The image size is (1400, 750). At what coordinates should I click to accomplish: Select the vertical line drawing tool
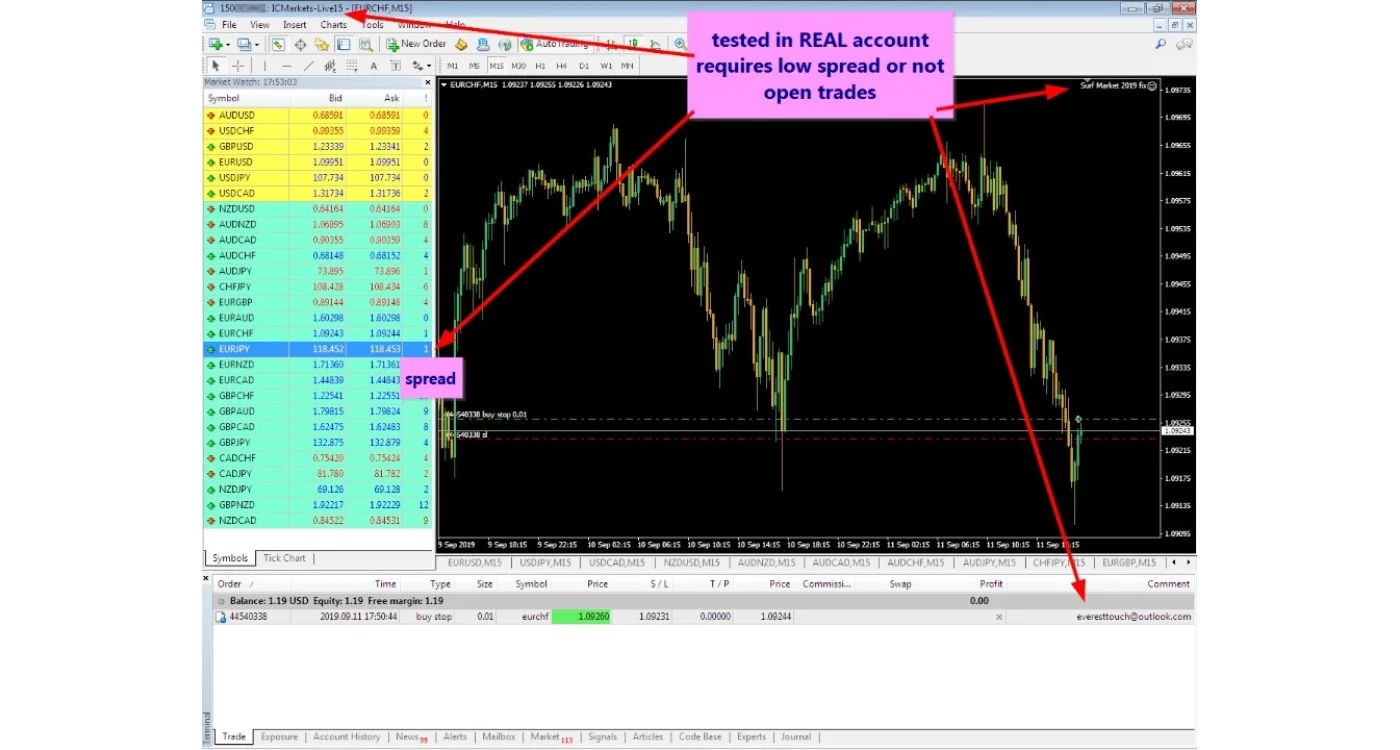pyautogui.click(x=263, y=66)
